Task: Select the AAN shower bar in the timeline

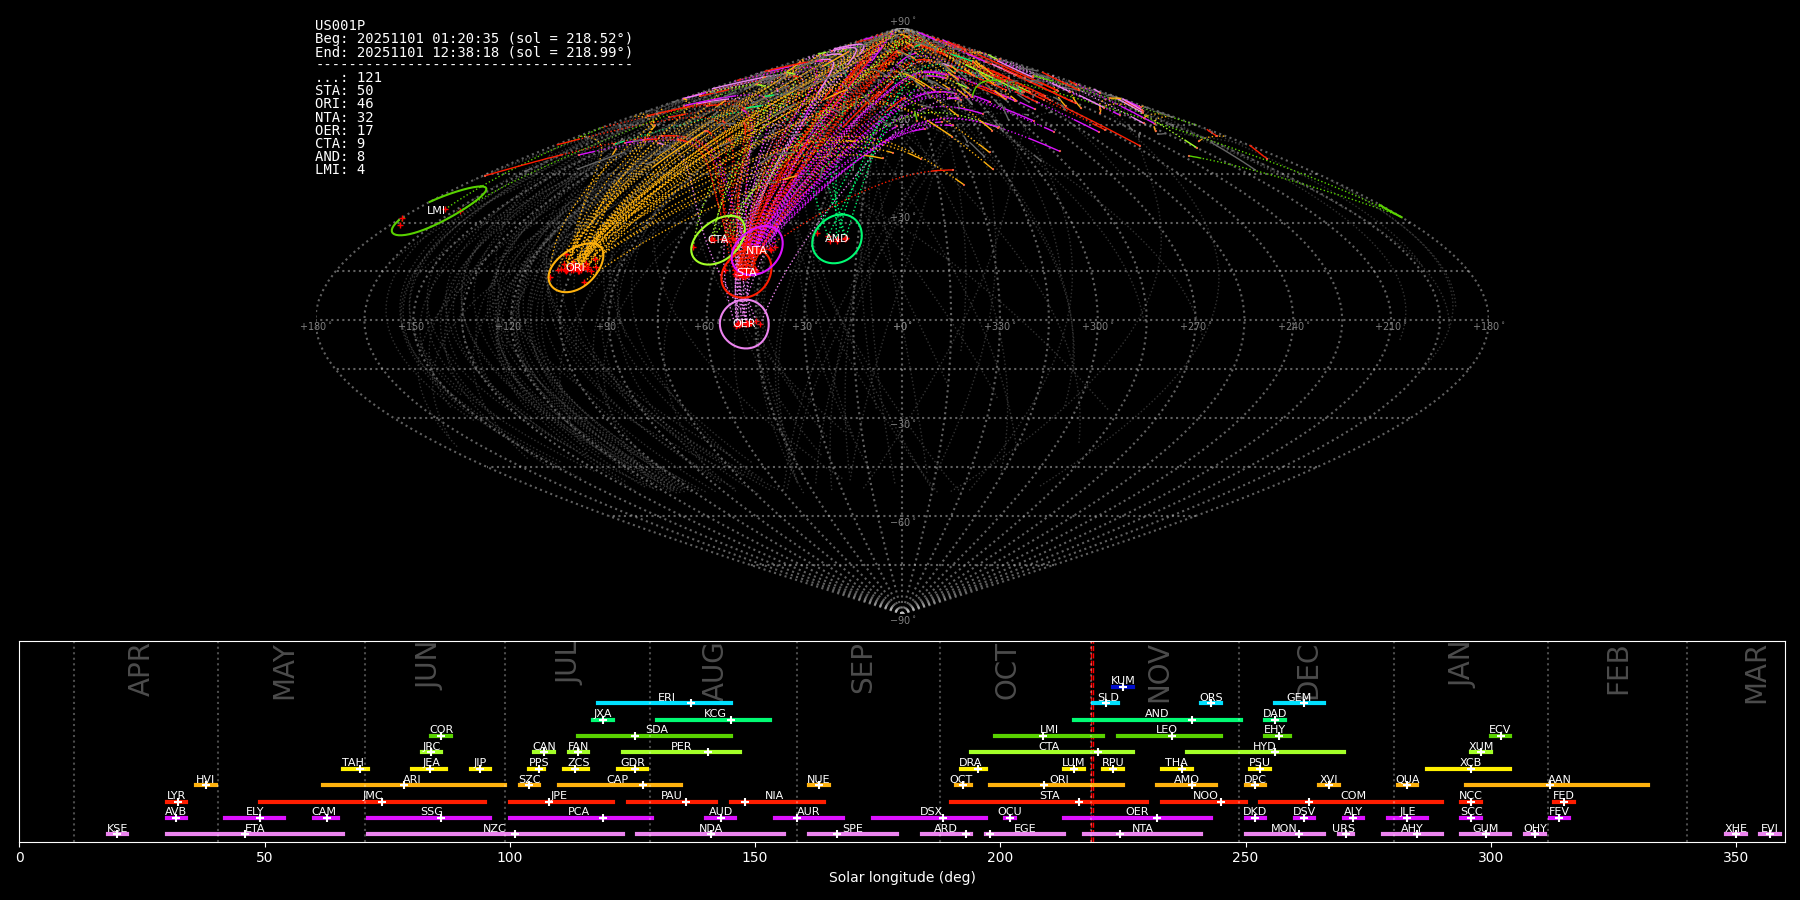Action: click(1557, 785)
